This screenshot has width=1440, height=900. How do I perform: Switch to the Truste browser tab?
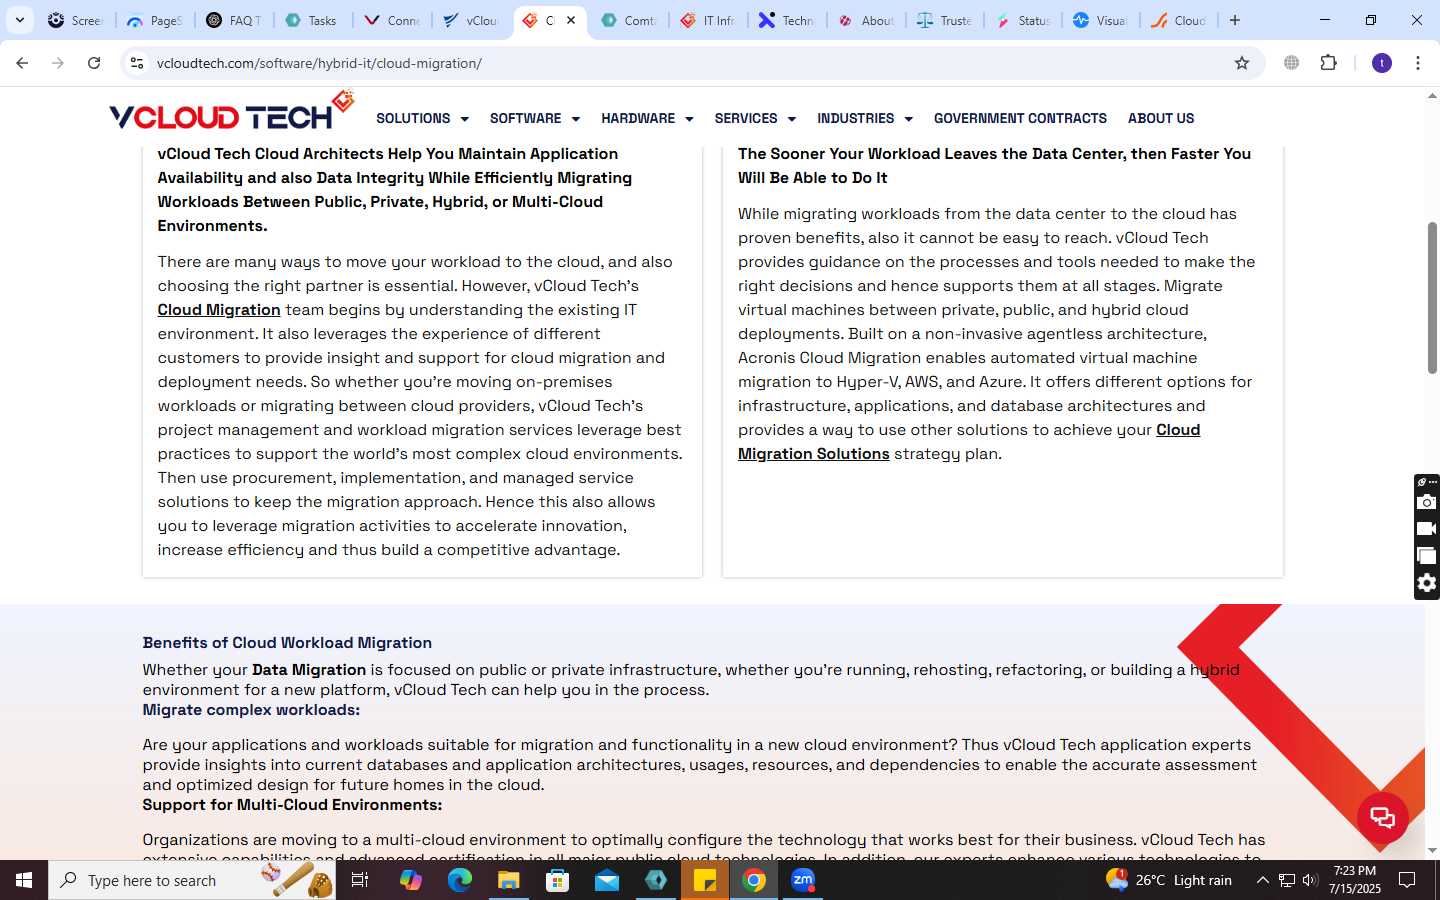point(945,20)
